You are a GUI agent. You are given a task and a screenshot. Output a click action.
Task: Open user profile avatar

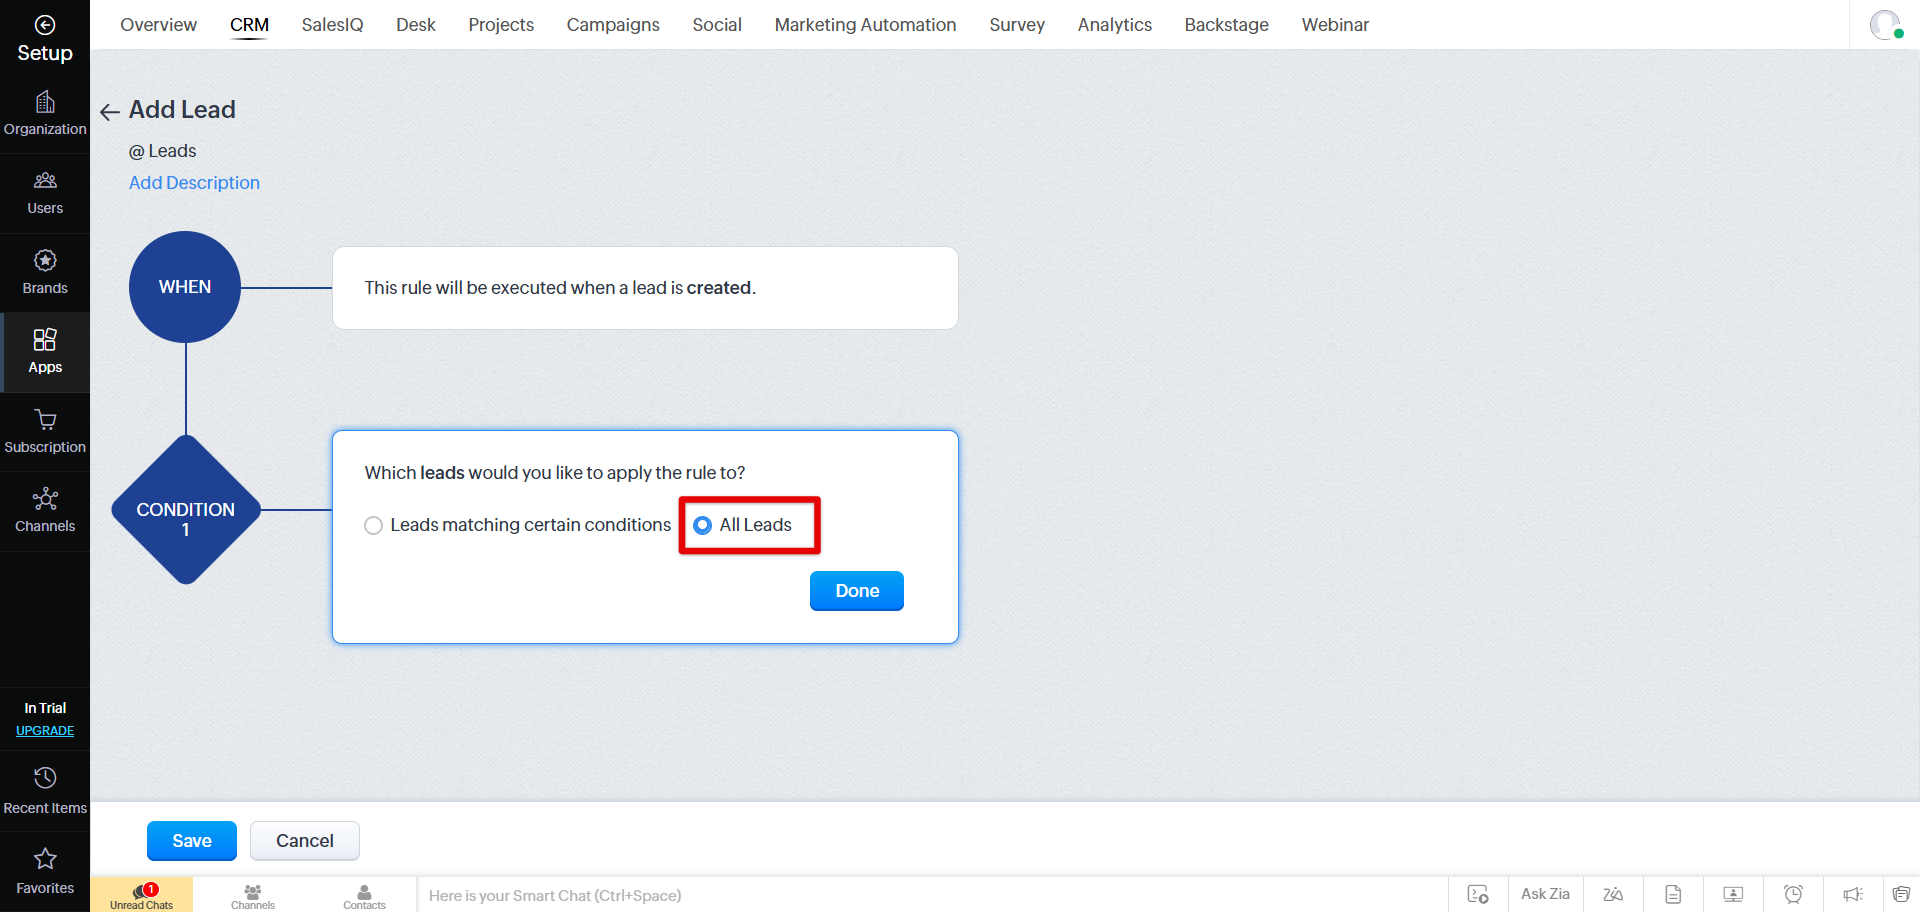pos(1885,25)
